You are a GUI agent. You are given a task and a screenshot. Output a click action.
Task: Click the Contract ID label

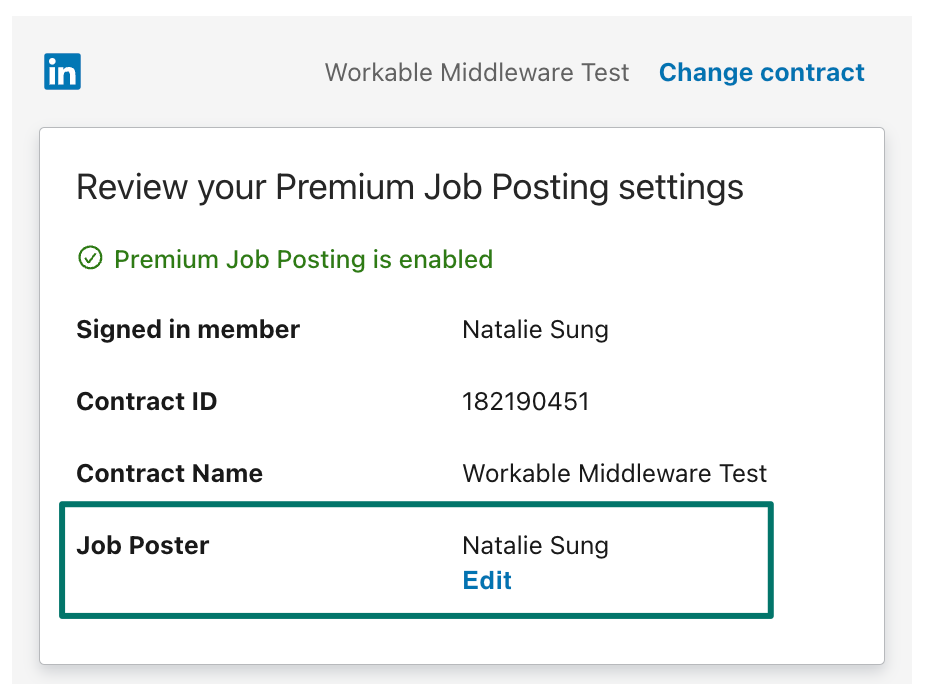(146, 402)
